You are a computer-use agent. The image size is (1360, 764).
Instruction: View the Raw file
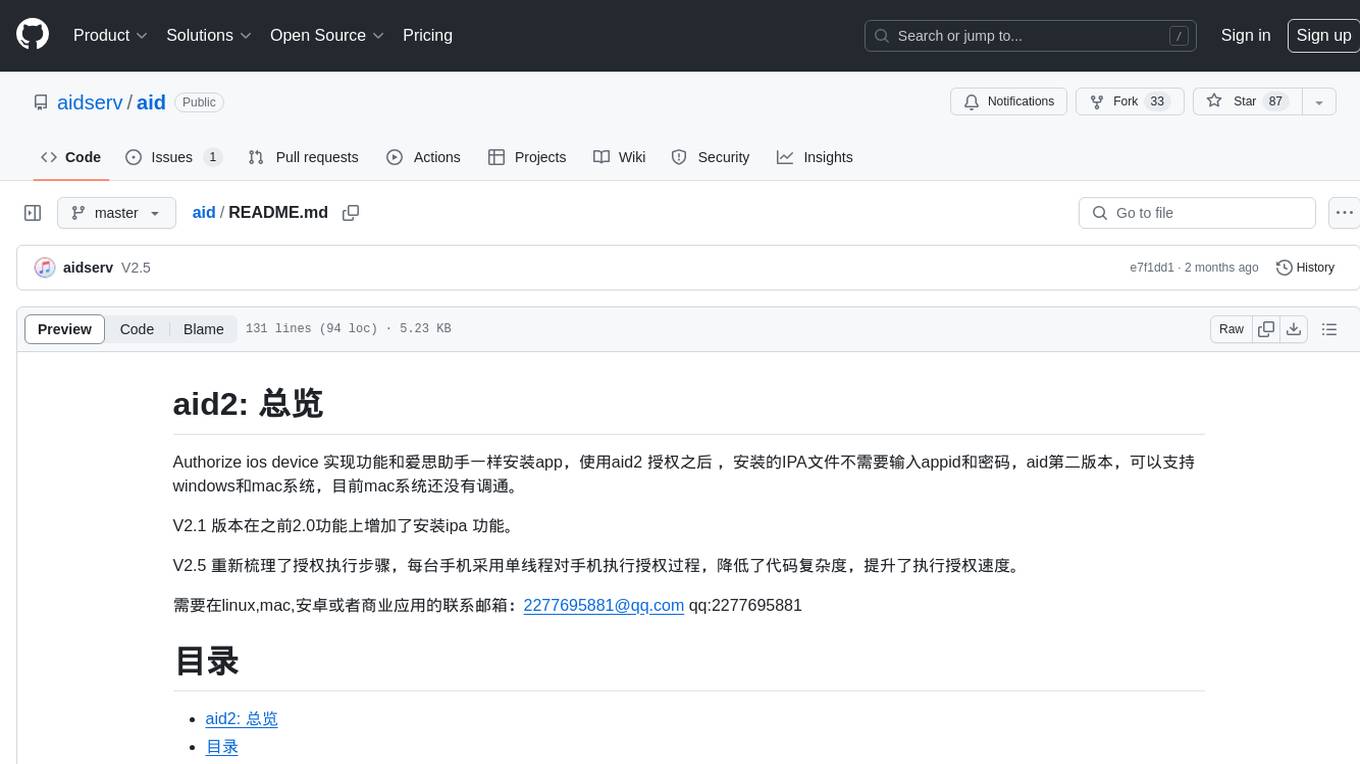[1231, 329]
